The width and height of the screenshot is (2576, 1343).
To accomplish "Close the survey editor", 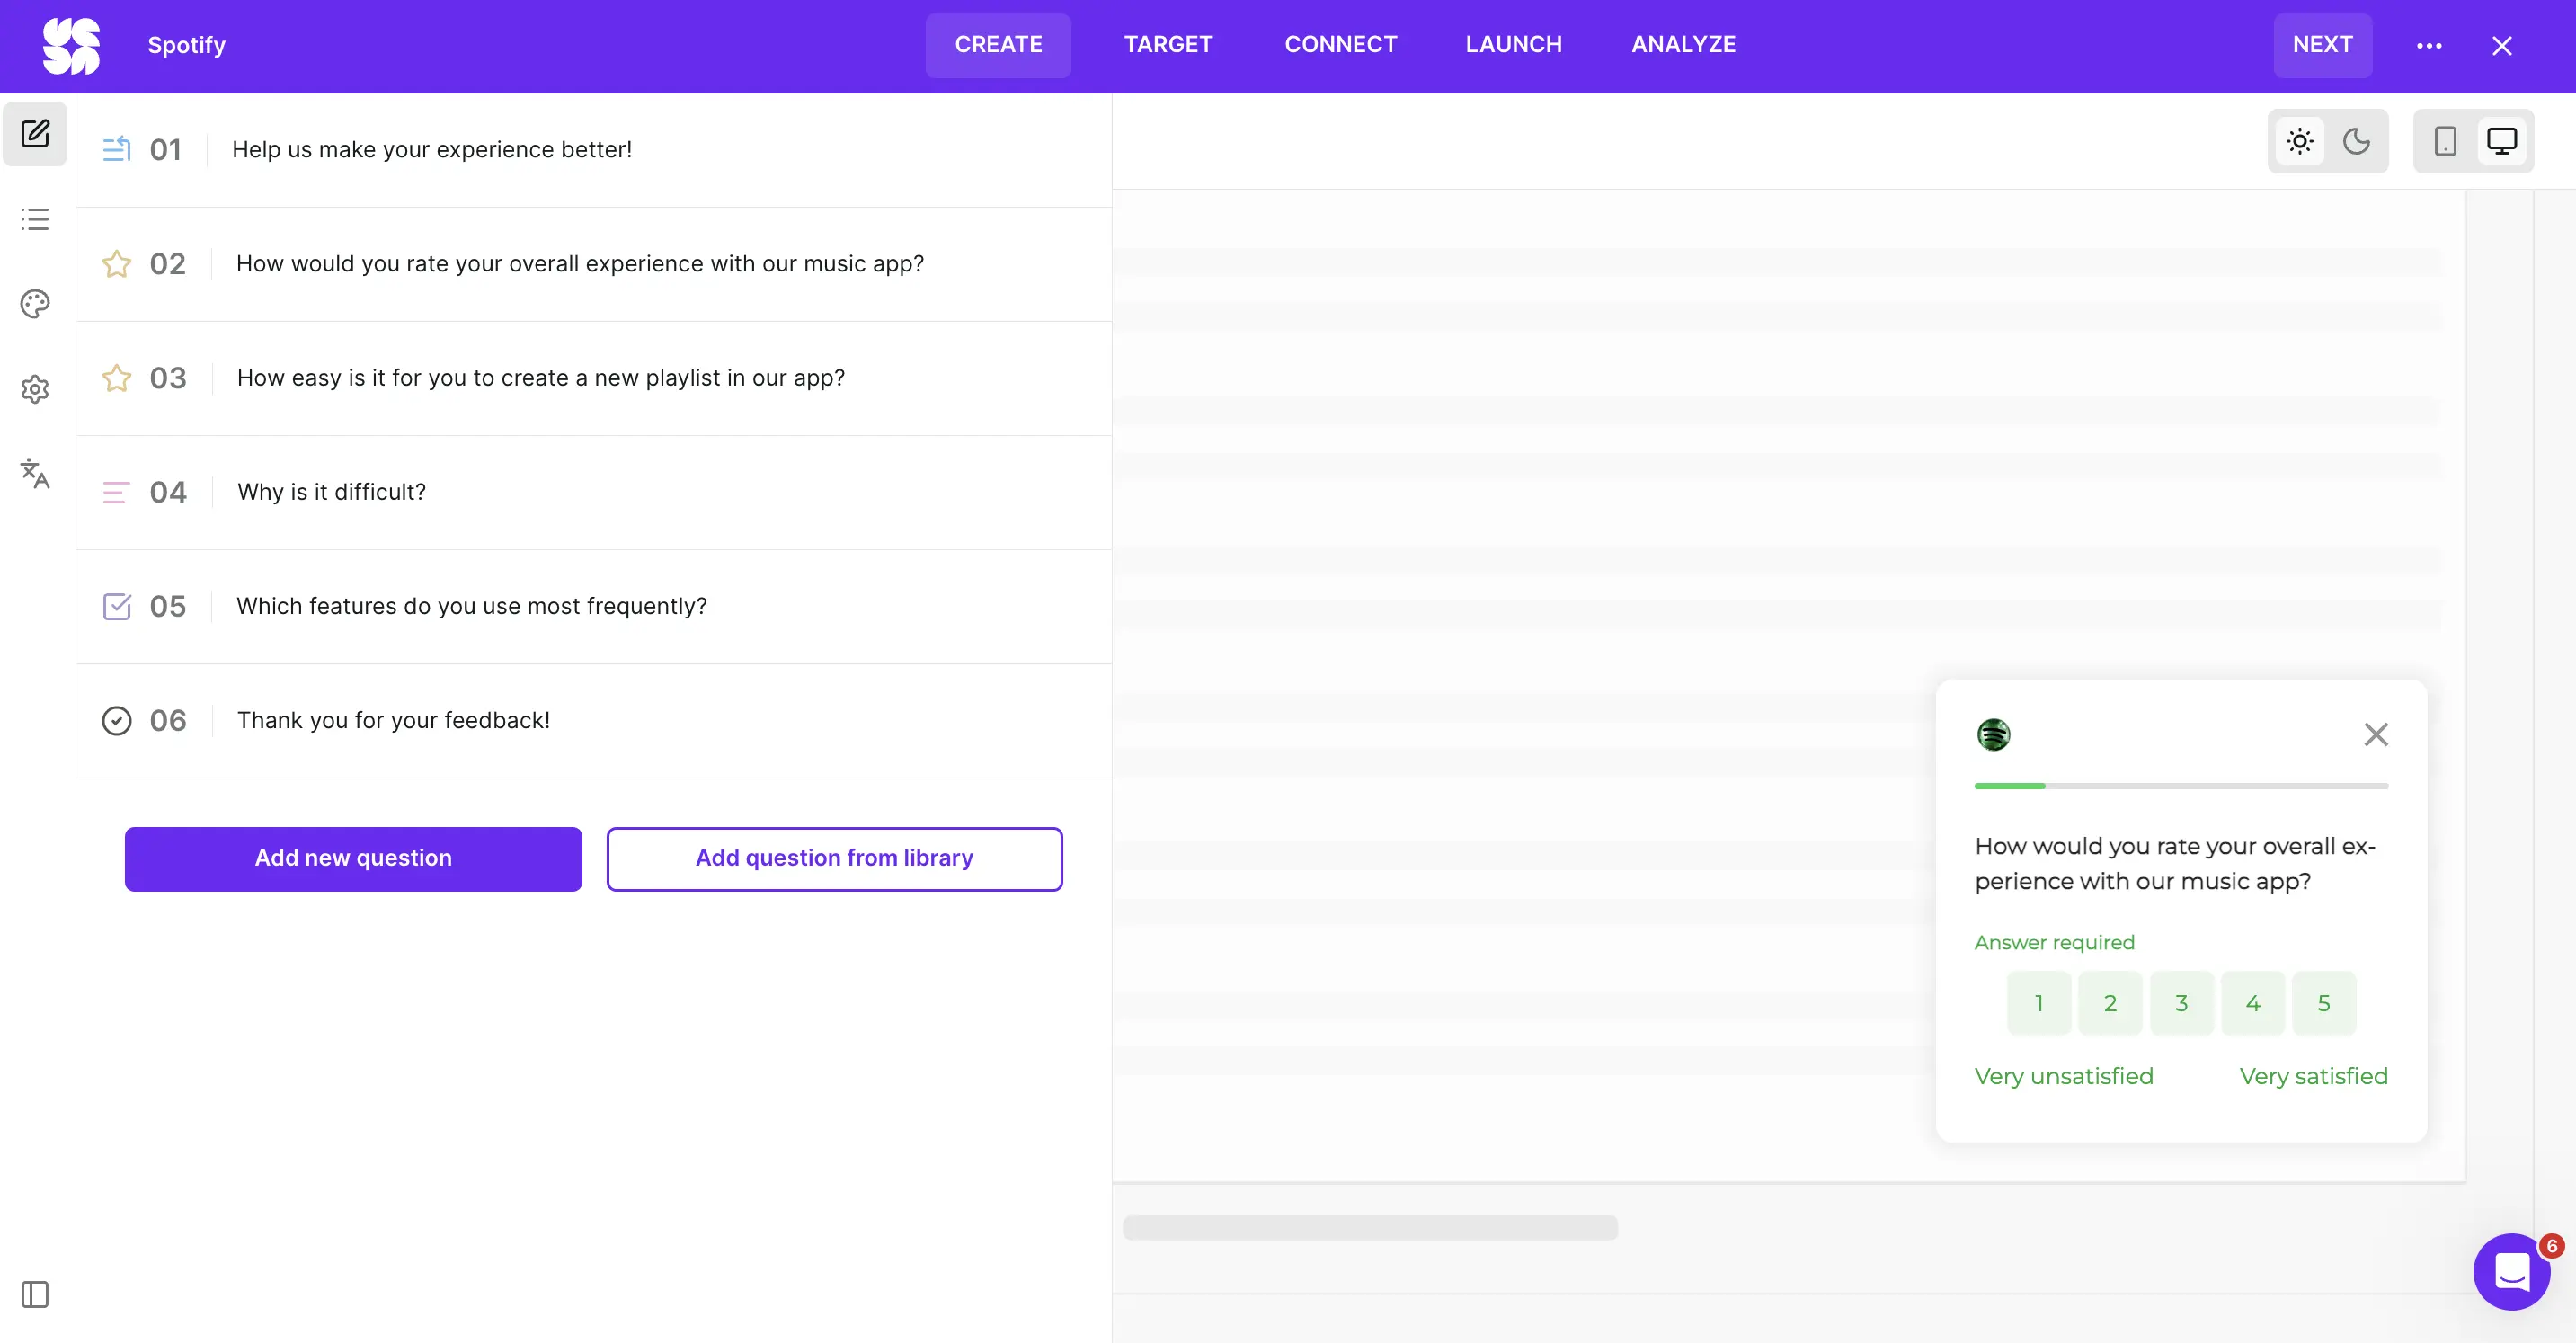I will pos(2502,45).
